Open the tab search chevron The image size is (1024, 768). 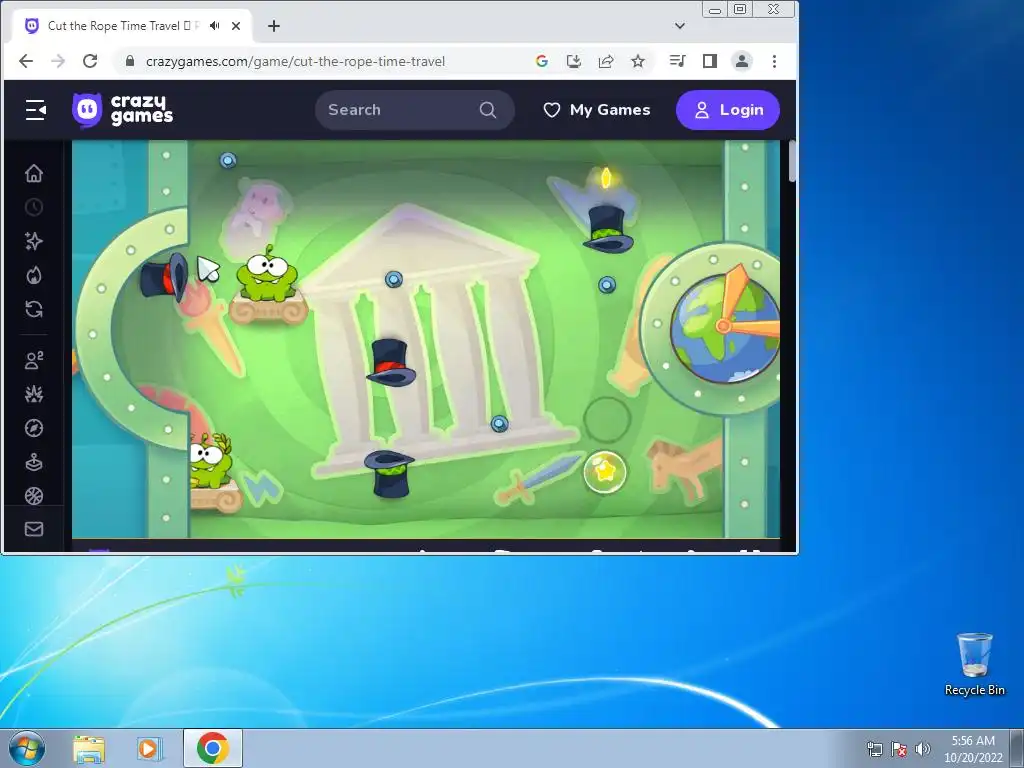click(x=680, y=26)
